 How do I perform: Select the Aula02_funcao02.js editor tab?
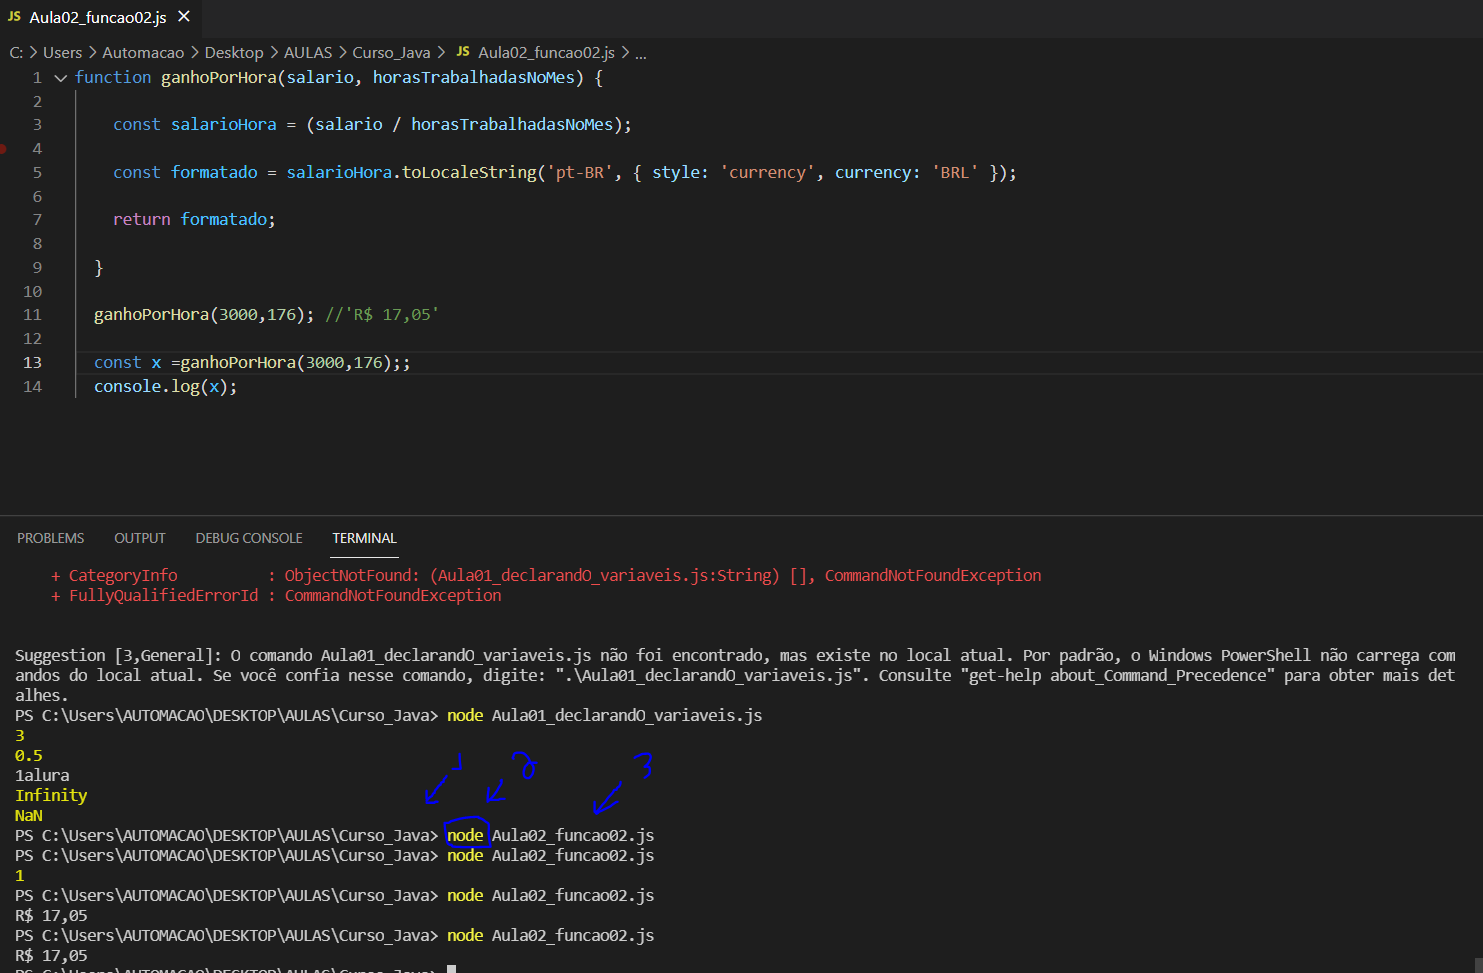[99, 18]
